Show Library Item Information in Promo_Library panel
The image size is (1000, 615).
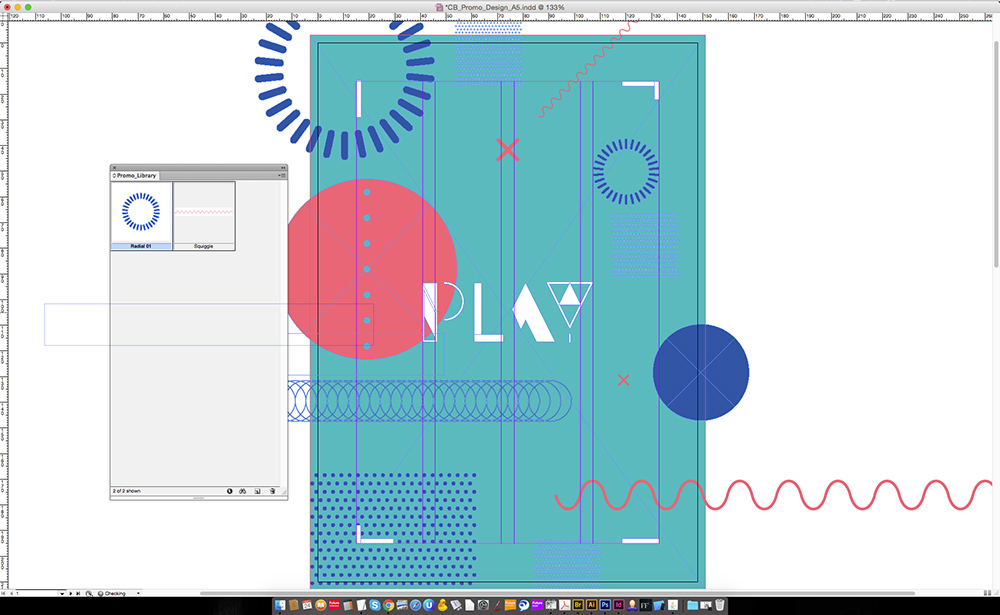tap(230, 491)
